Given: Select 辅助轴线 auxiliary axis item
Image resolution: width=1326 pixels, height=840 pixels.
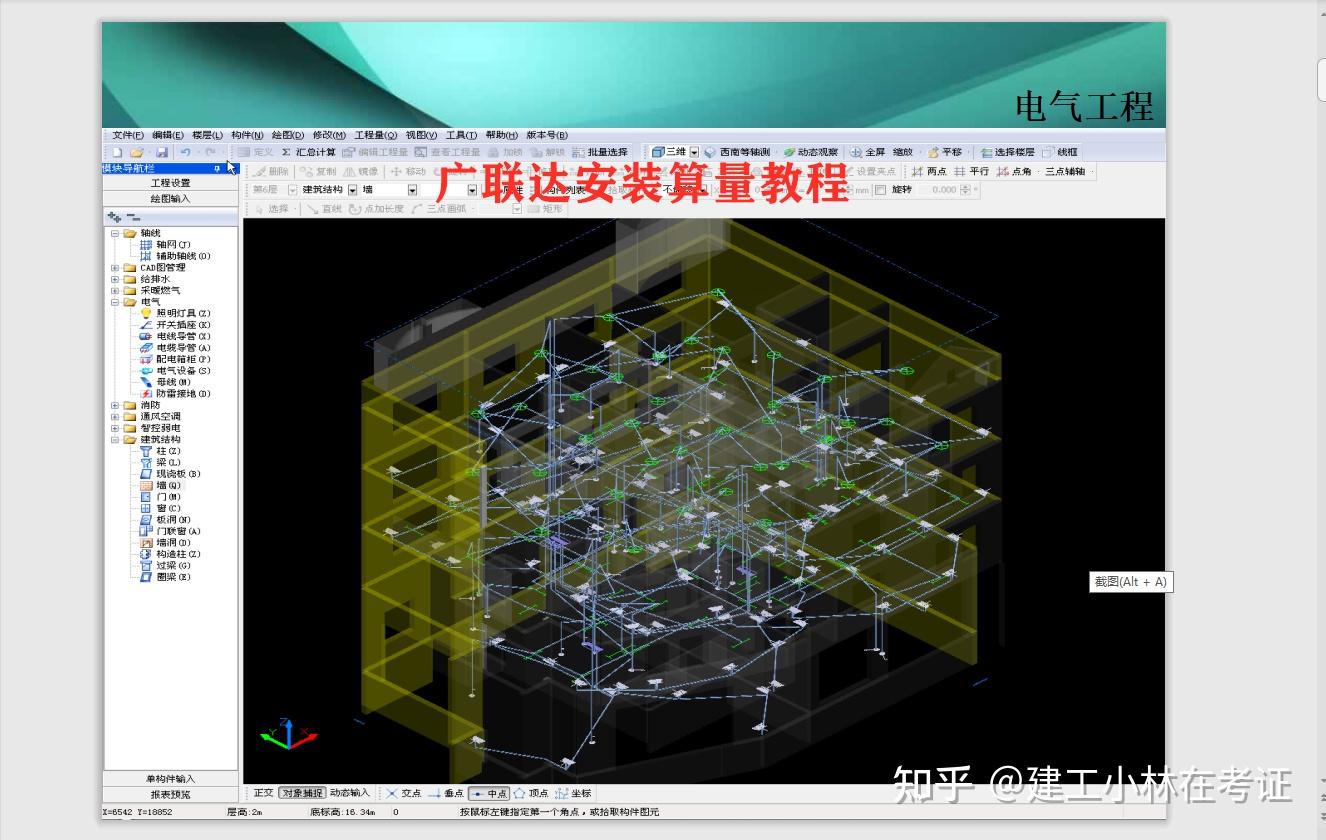Looking at the screenshot, I should click(175, 256).
